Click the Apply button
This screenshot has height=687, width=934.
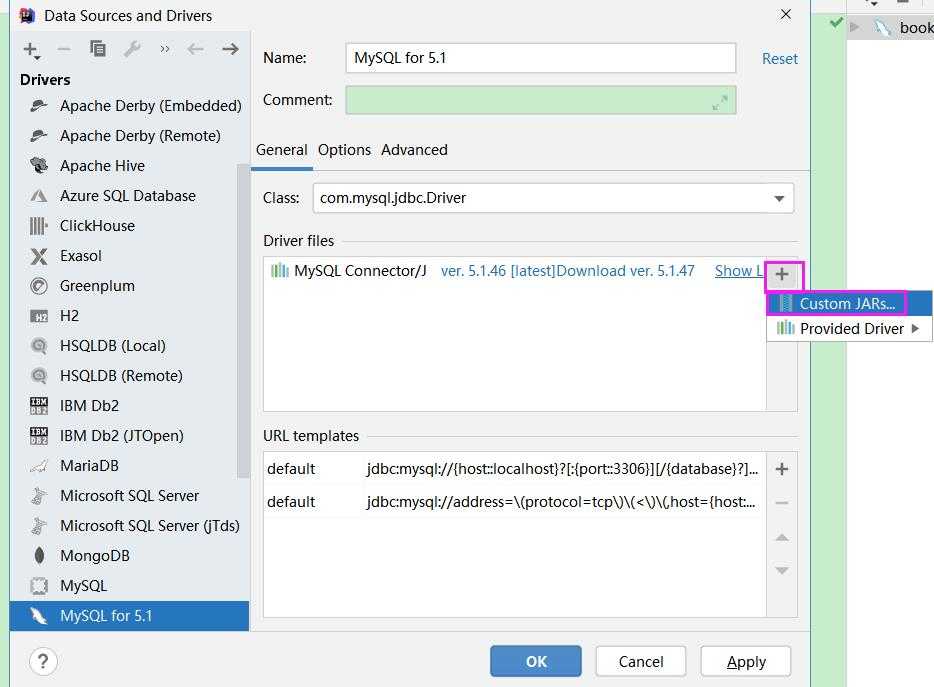(746, 661)
